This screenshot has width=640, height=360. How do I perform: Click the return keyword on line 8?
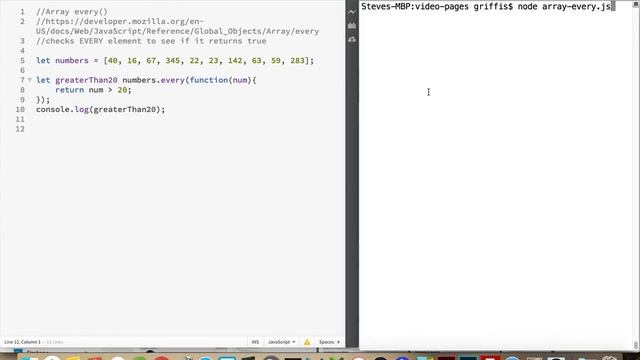tap(69, 90)
